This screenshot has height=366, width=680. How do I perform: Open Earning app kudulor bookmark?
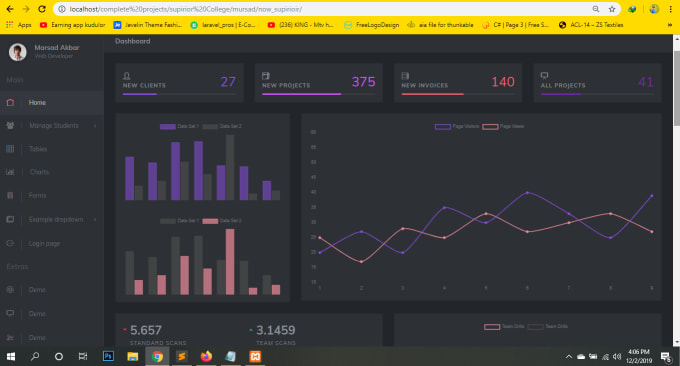pyautogui.click(x=72, y=25)
